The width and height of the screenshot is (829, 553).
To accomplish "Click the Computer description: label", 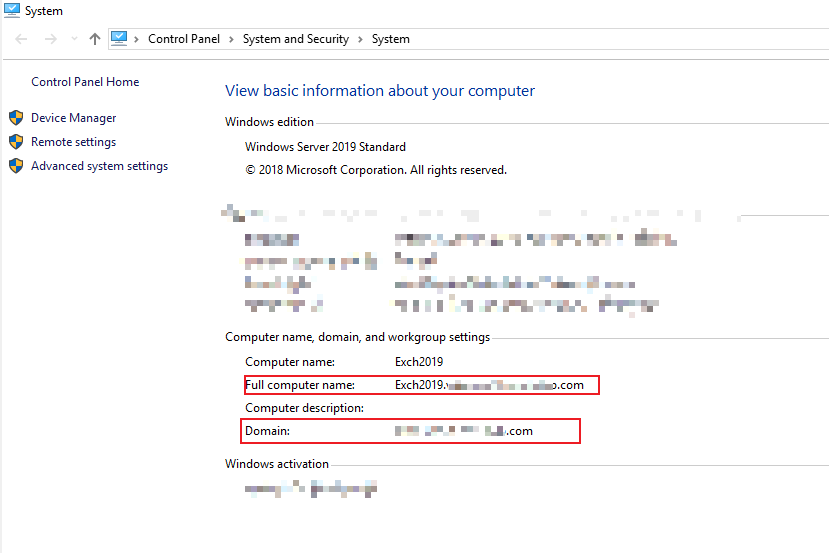I will (x=304, y=408).
